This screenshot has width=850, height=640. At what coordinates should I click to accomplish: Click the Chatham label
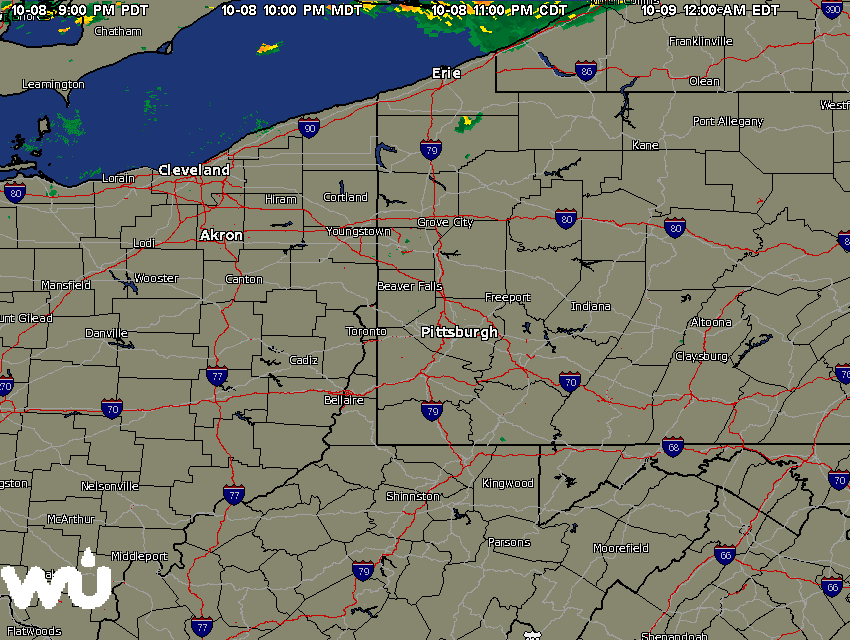coord(118,31)
